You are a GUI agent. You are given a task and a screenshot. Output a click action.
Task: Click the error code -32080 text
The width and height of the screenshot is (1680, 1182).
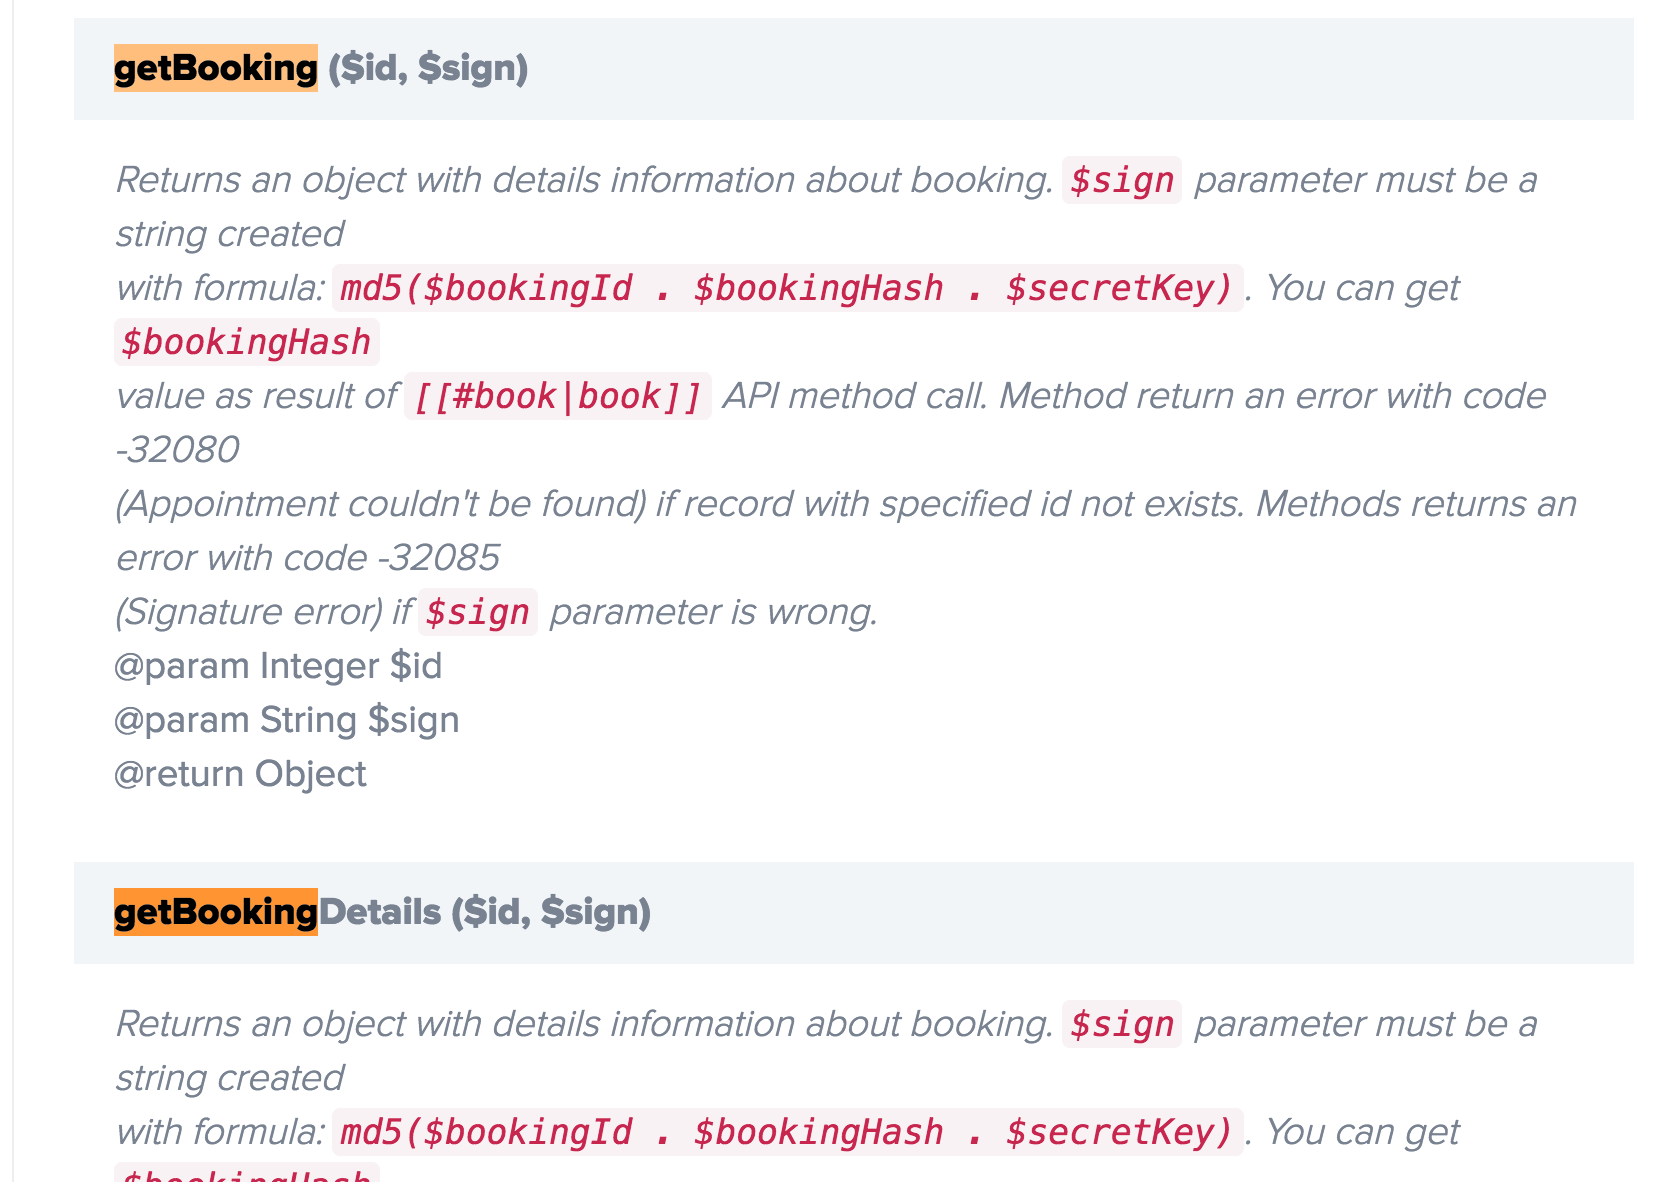[178, 450]
